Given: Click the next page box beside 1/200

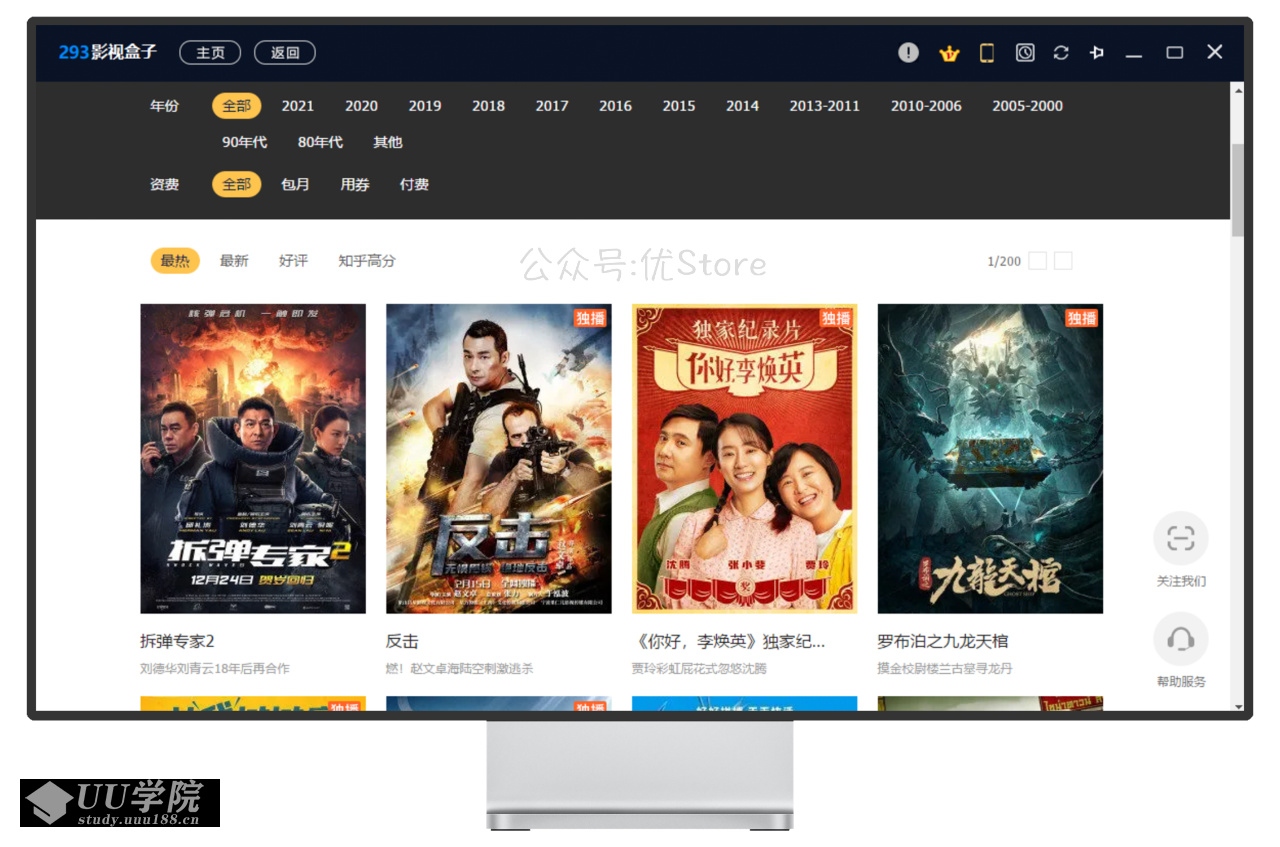Looking at the screenshot, I should click(1063, 261).
